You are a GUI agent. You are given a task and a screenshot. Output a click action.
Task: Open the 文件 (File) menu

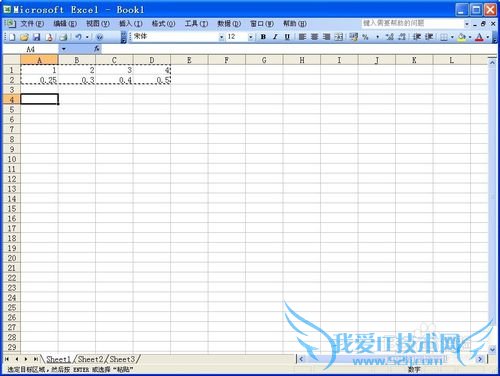pyautogui.click(x=32, y=24)
